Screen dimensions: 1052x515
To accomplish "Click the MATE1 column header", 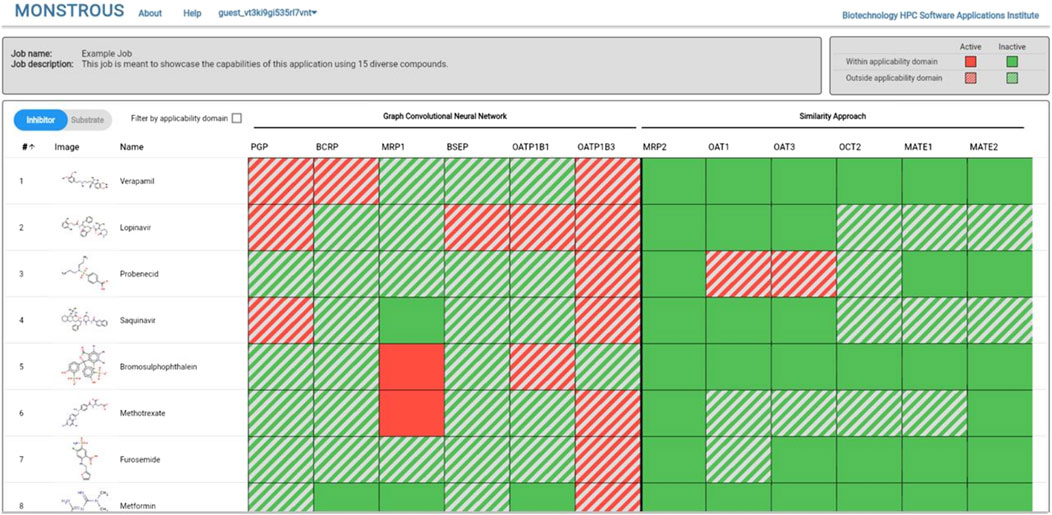I will pos(917,147).
